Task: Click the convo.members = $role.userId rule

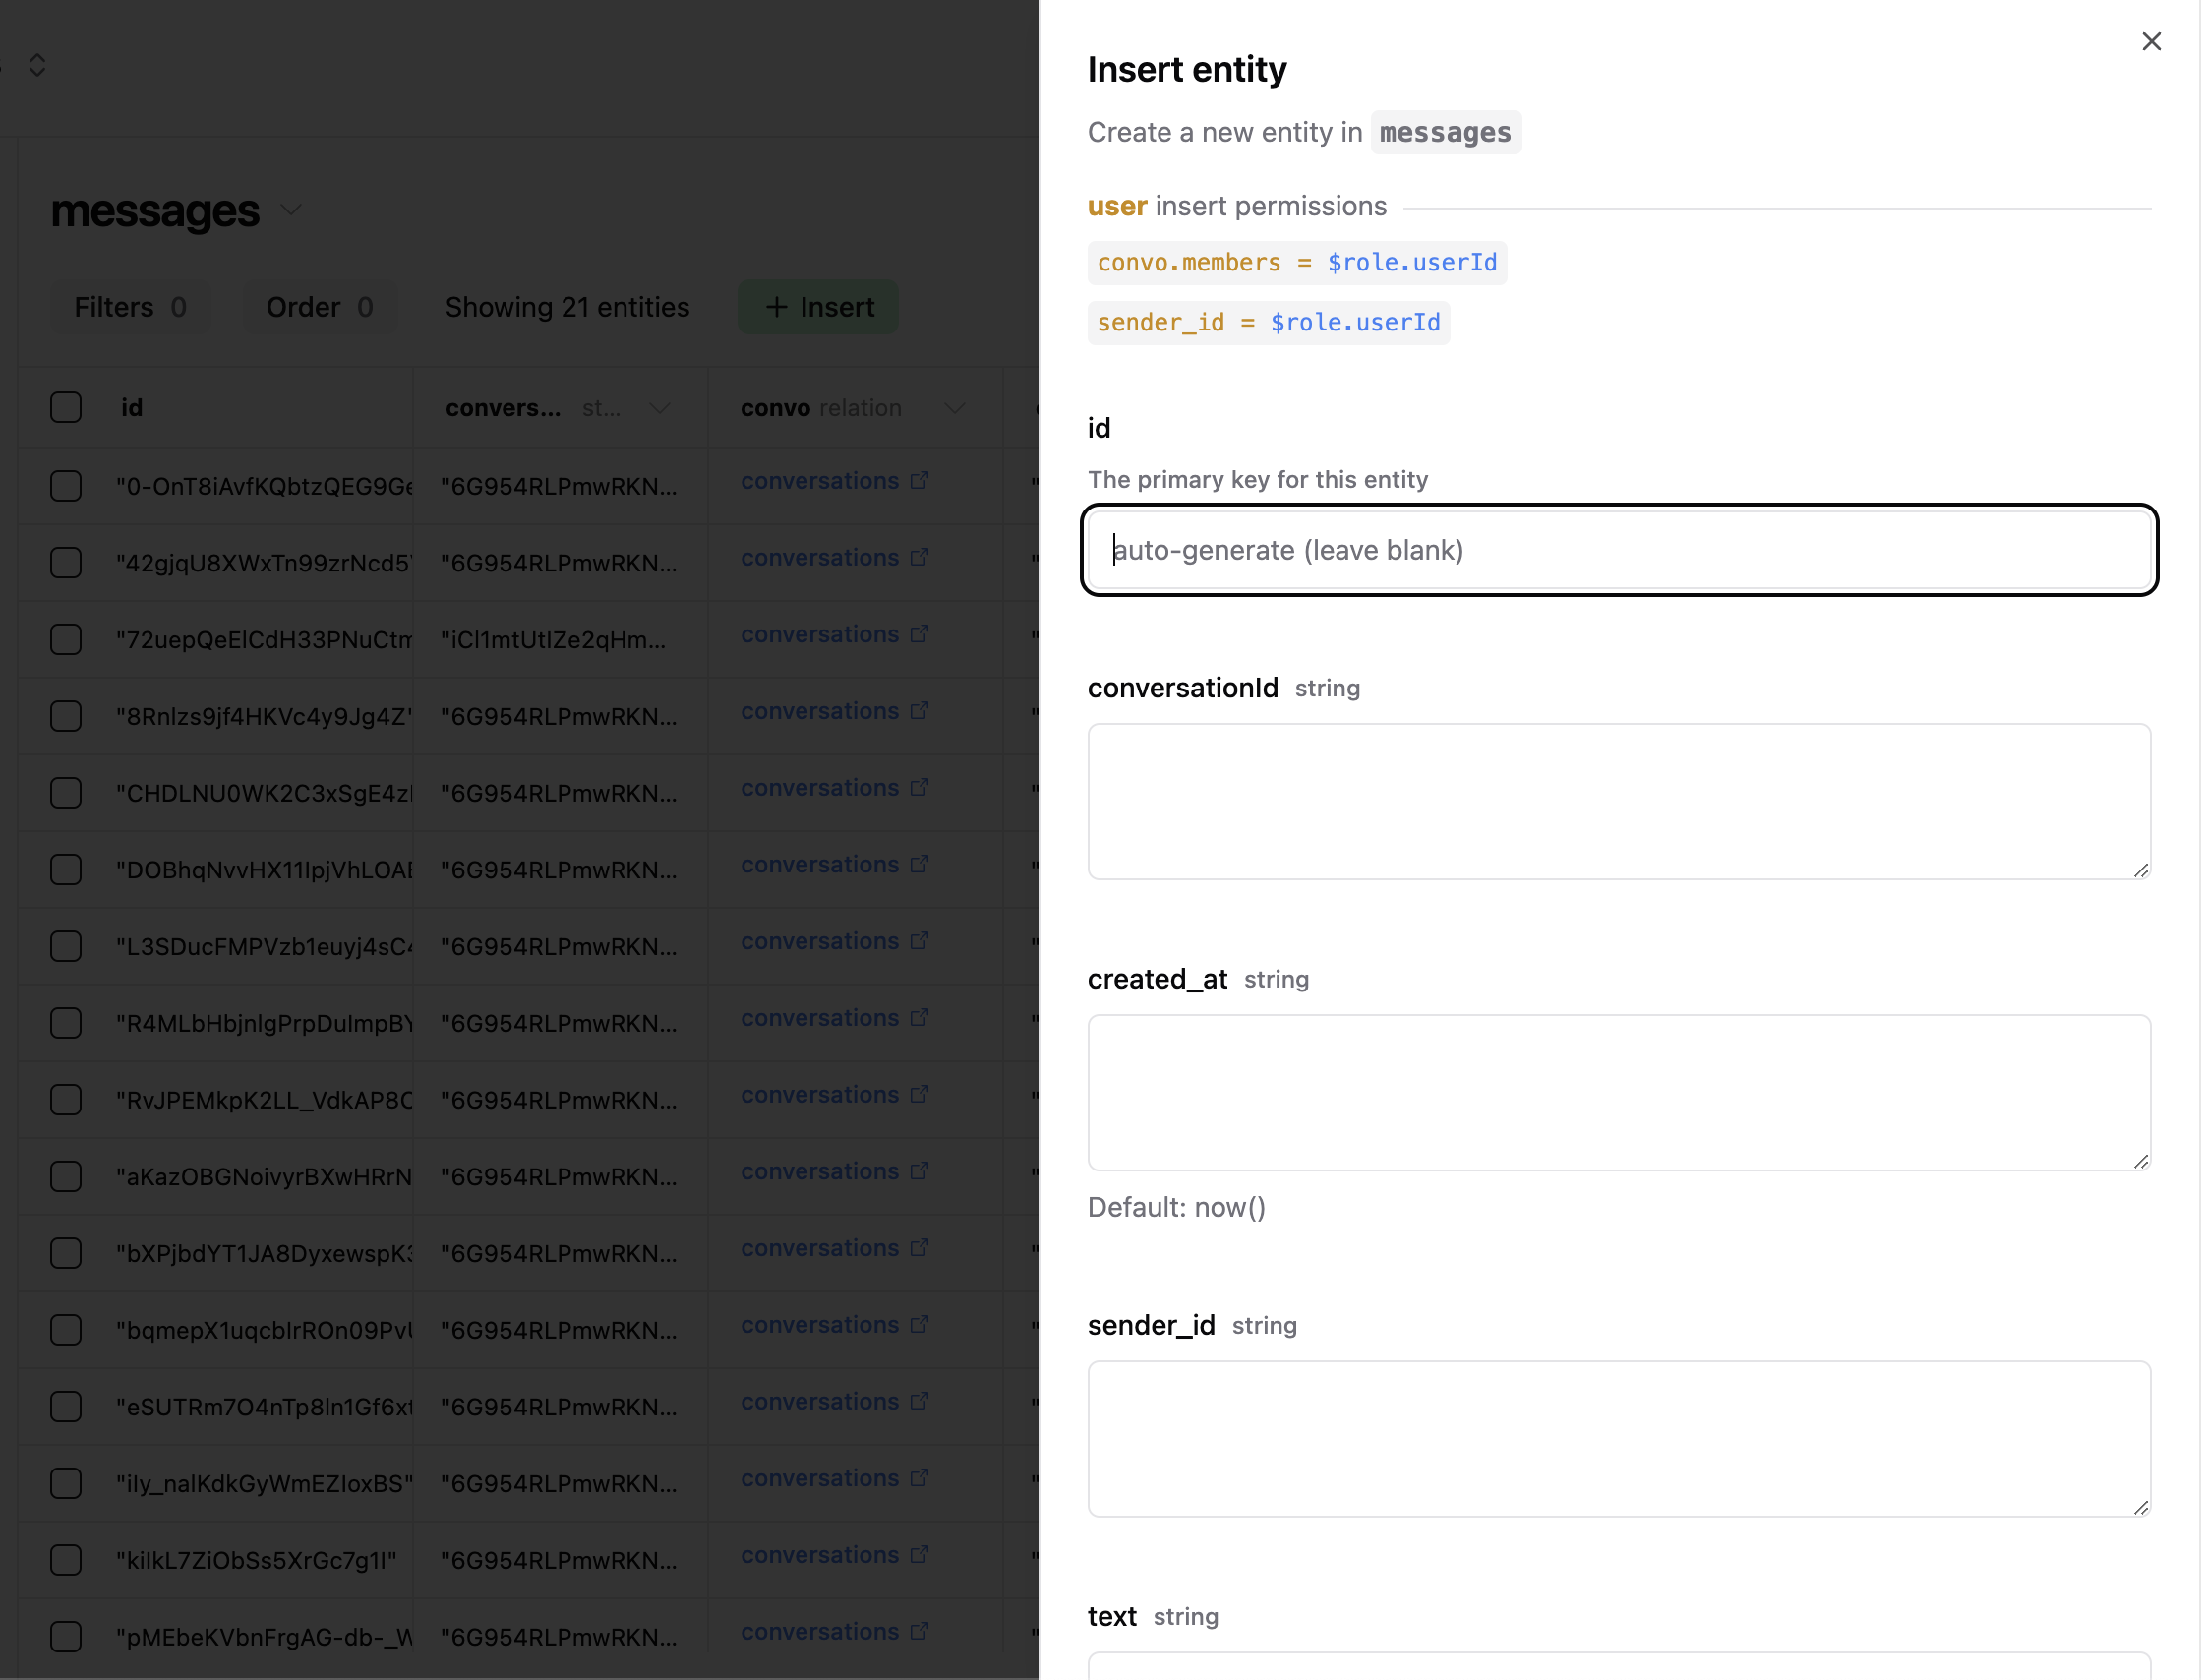Action: tap(1297, 263)
